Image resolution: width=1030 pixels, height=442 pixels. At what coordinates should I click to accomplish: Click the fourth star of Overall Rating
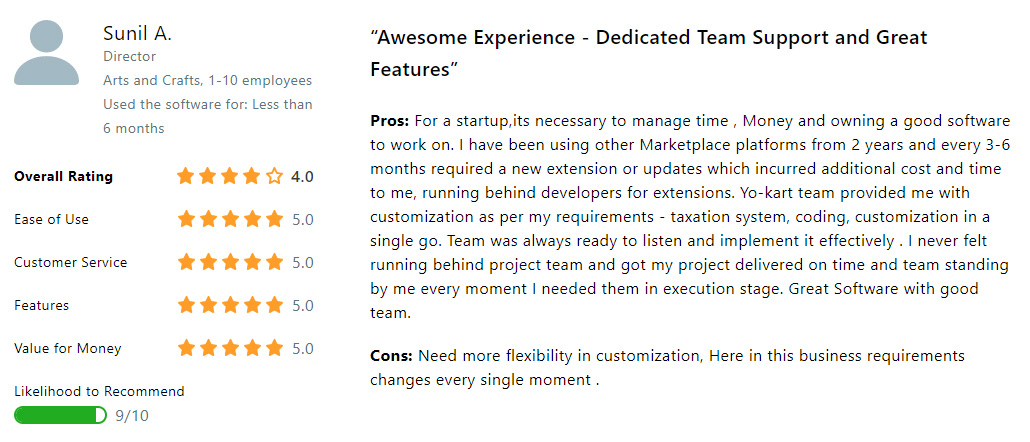(252, 176)
